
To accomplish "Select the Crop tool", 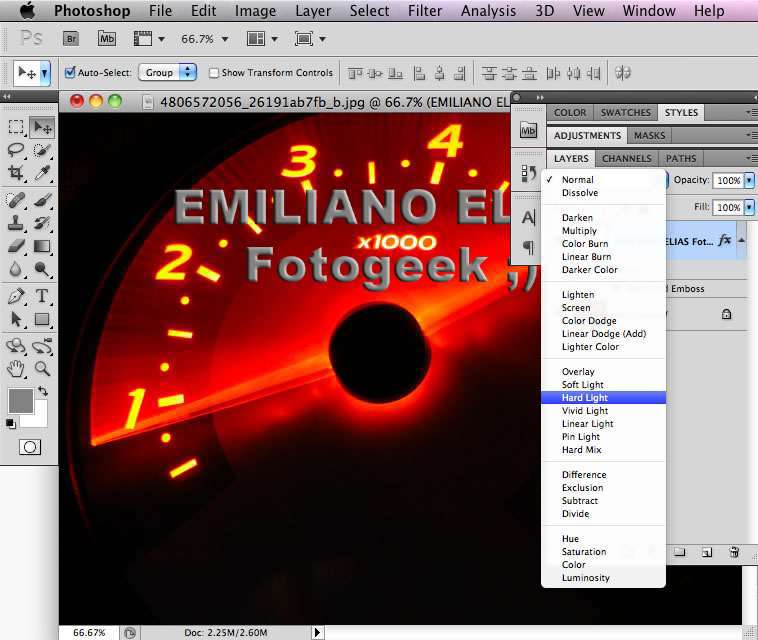I will (x=16, y=172).
